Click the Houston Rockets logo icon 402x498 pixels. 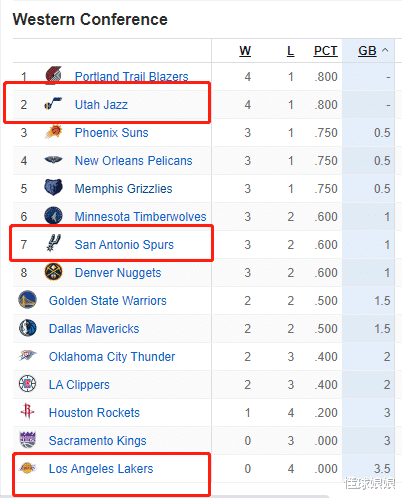click(27, 411)
